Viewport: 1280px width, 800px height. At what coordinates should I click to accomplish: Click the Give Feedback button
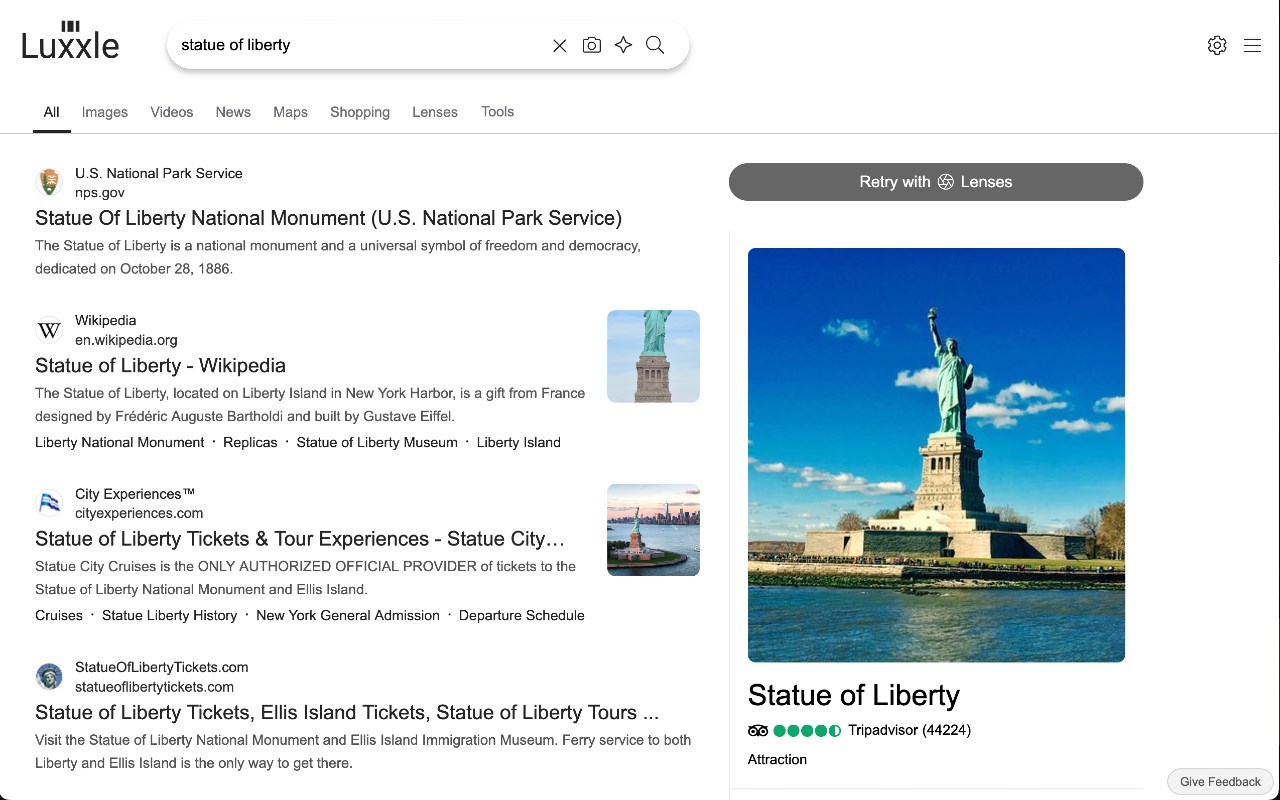click(1221, 782)
